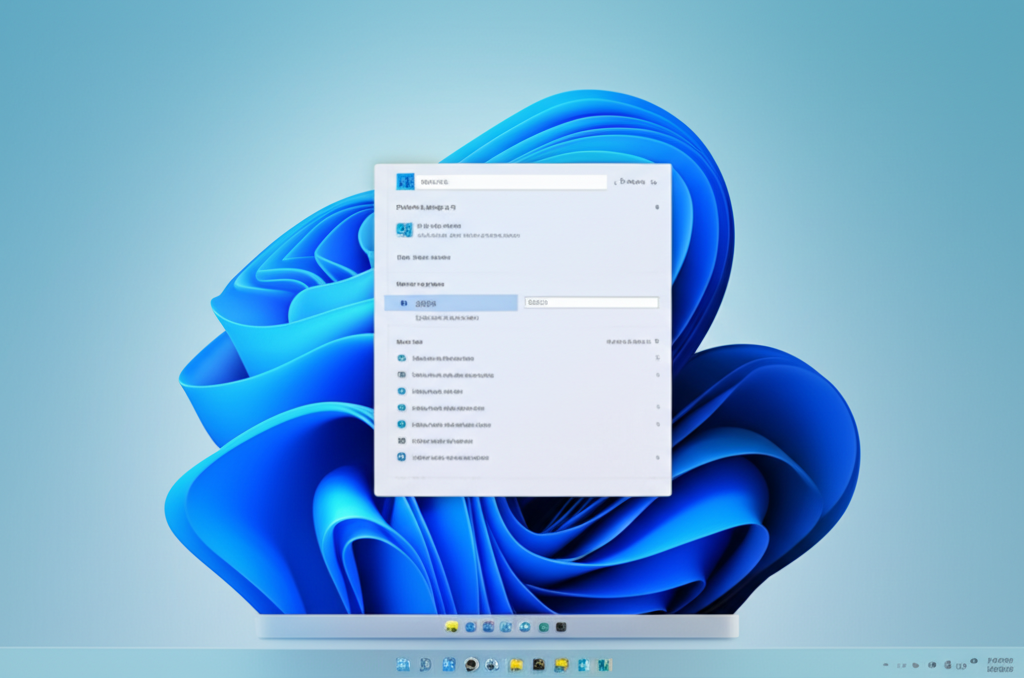
Task: Expand arrow at right of first list row
Action: 657,358
